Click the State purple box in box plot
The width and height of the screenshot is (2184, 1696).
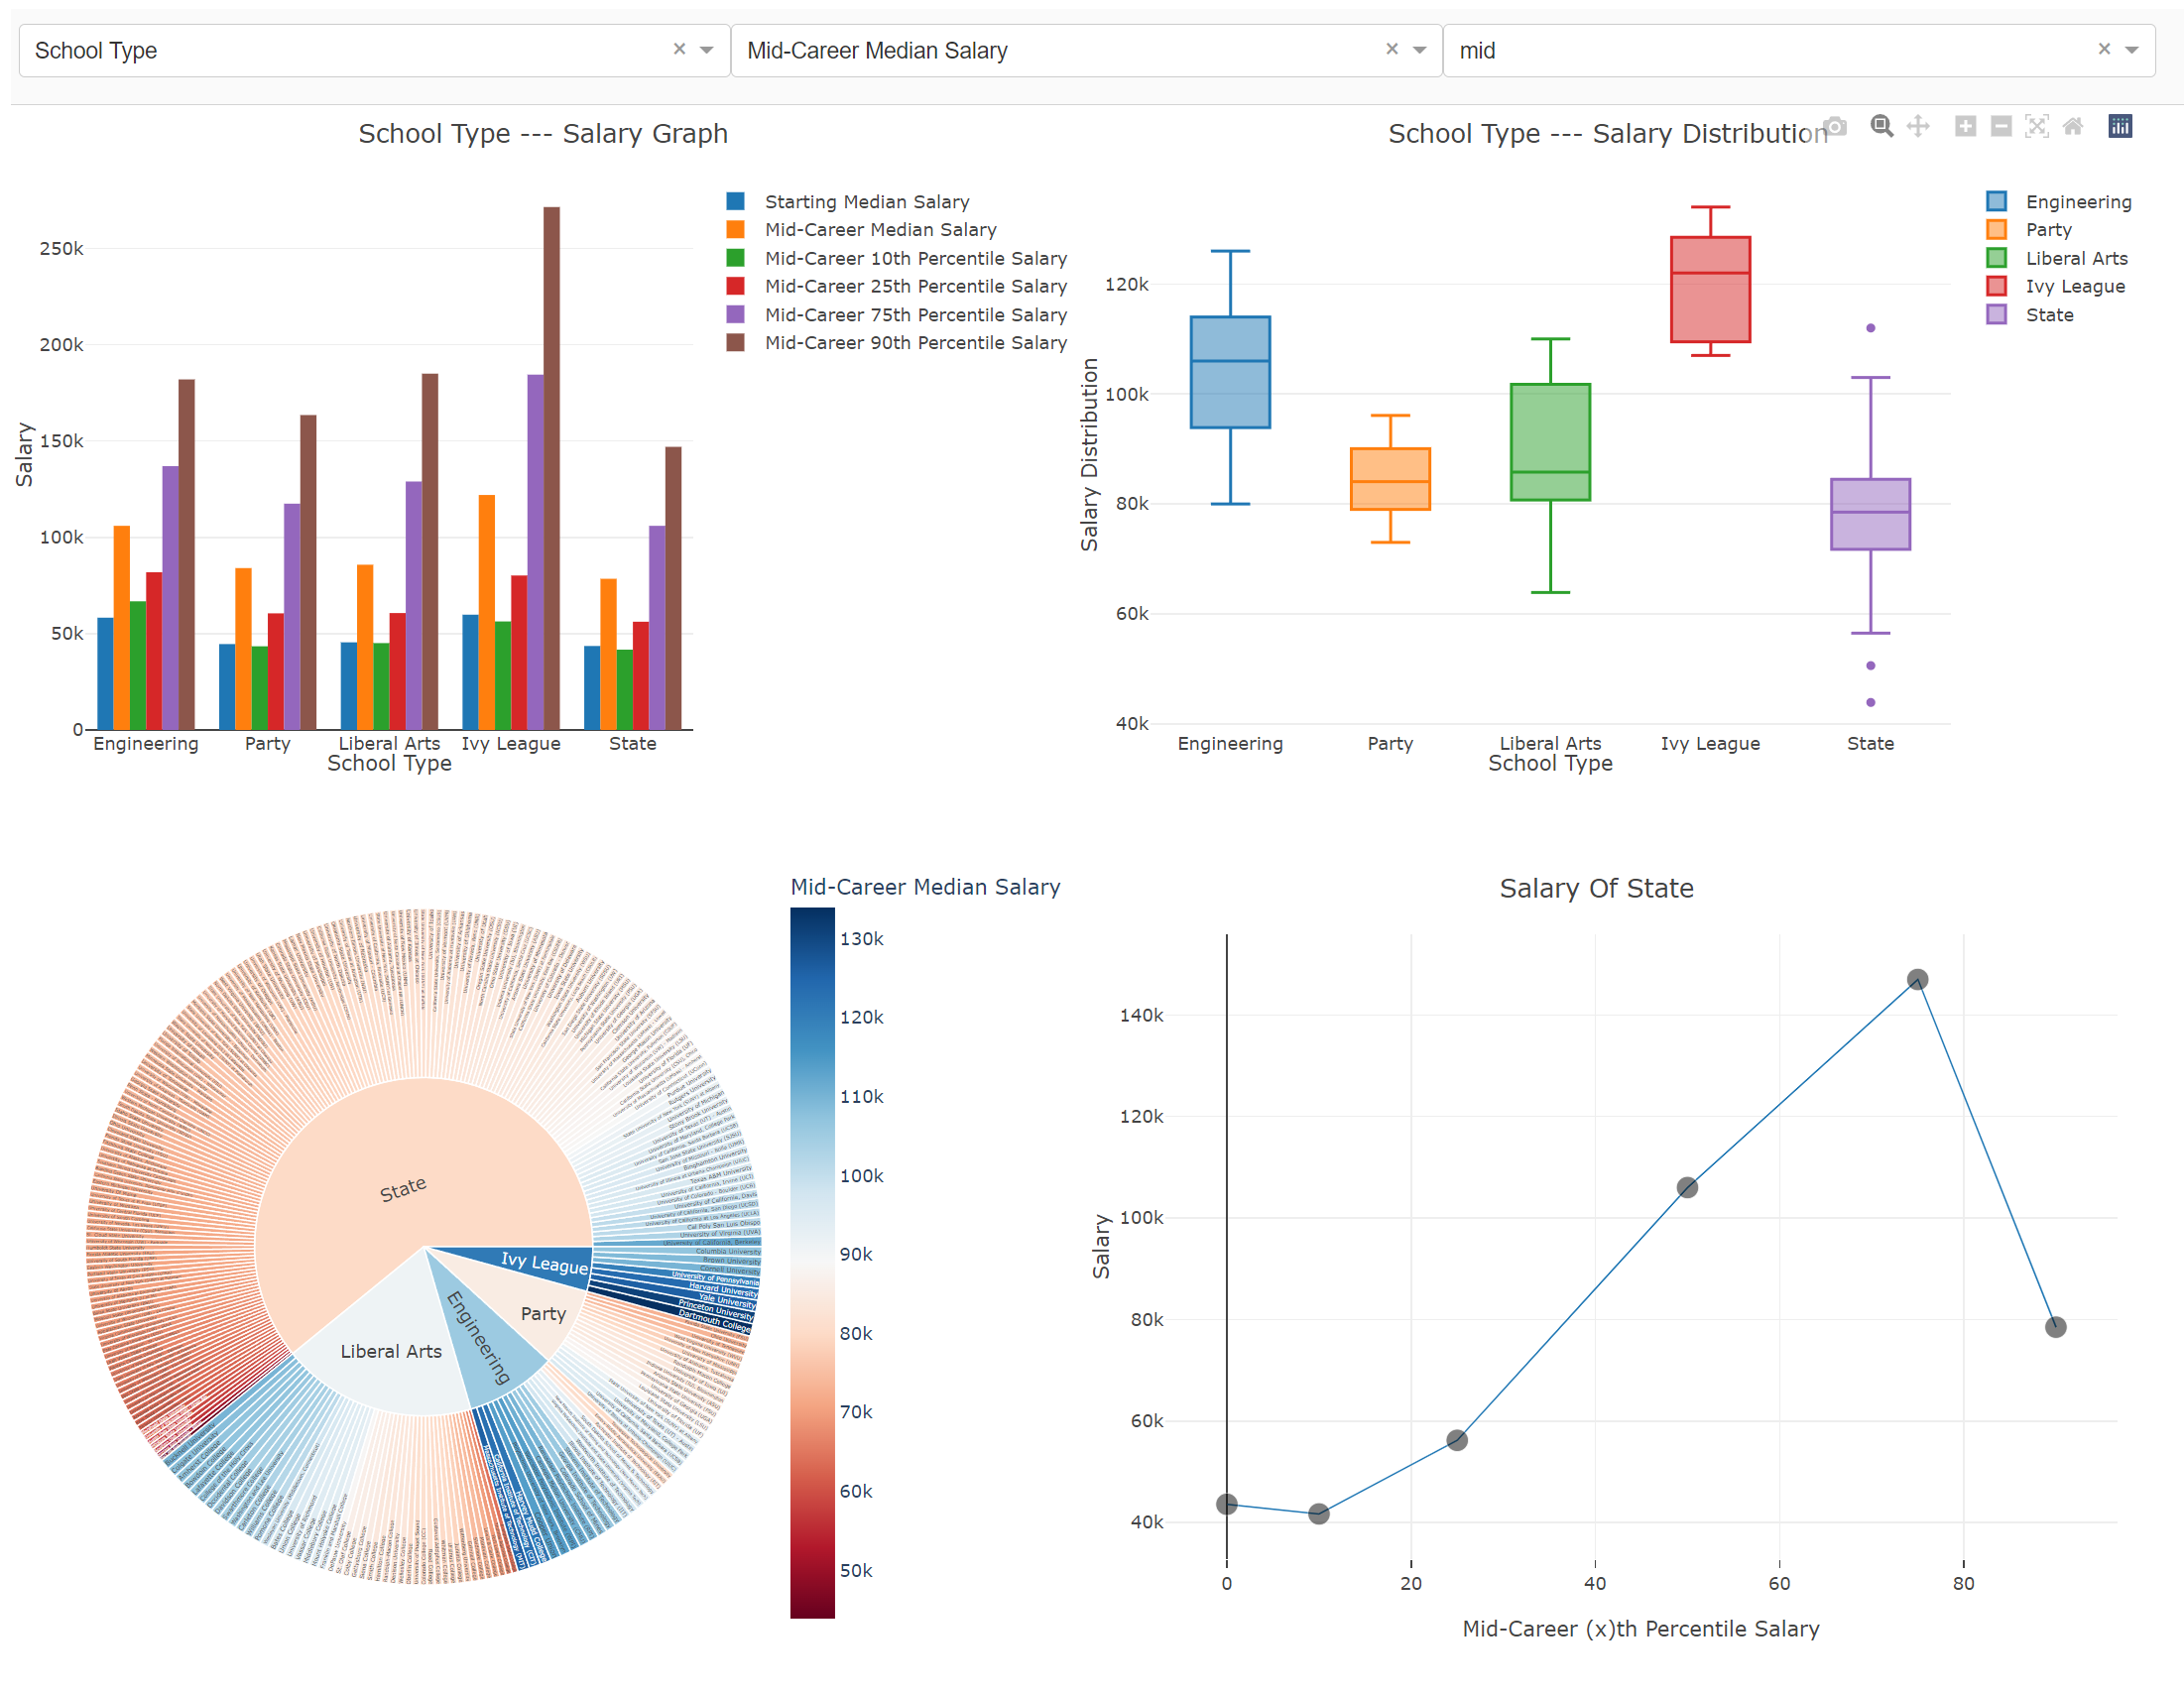coord(1870,514)
